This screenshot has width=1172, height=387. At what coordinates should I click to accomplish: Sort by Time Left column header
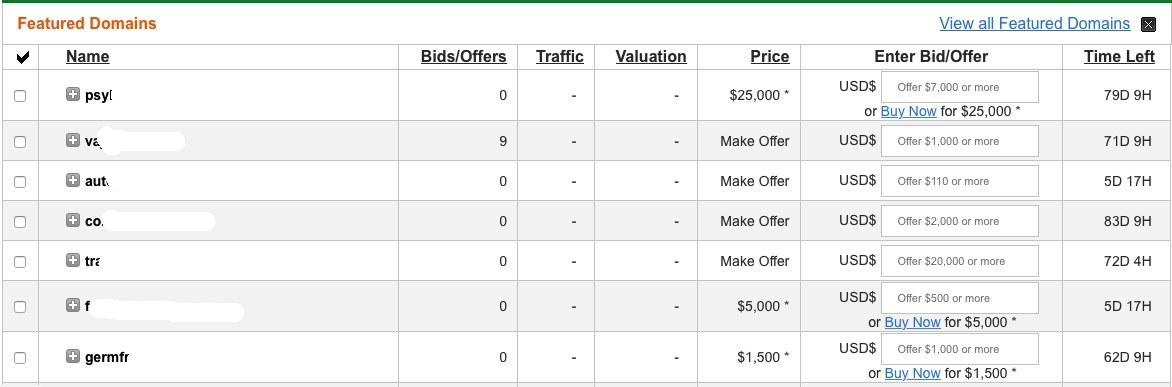(1119, 57)
